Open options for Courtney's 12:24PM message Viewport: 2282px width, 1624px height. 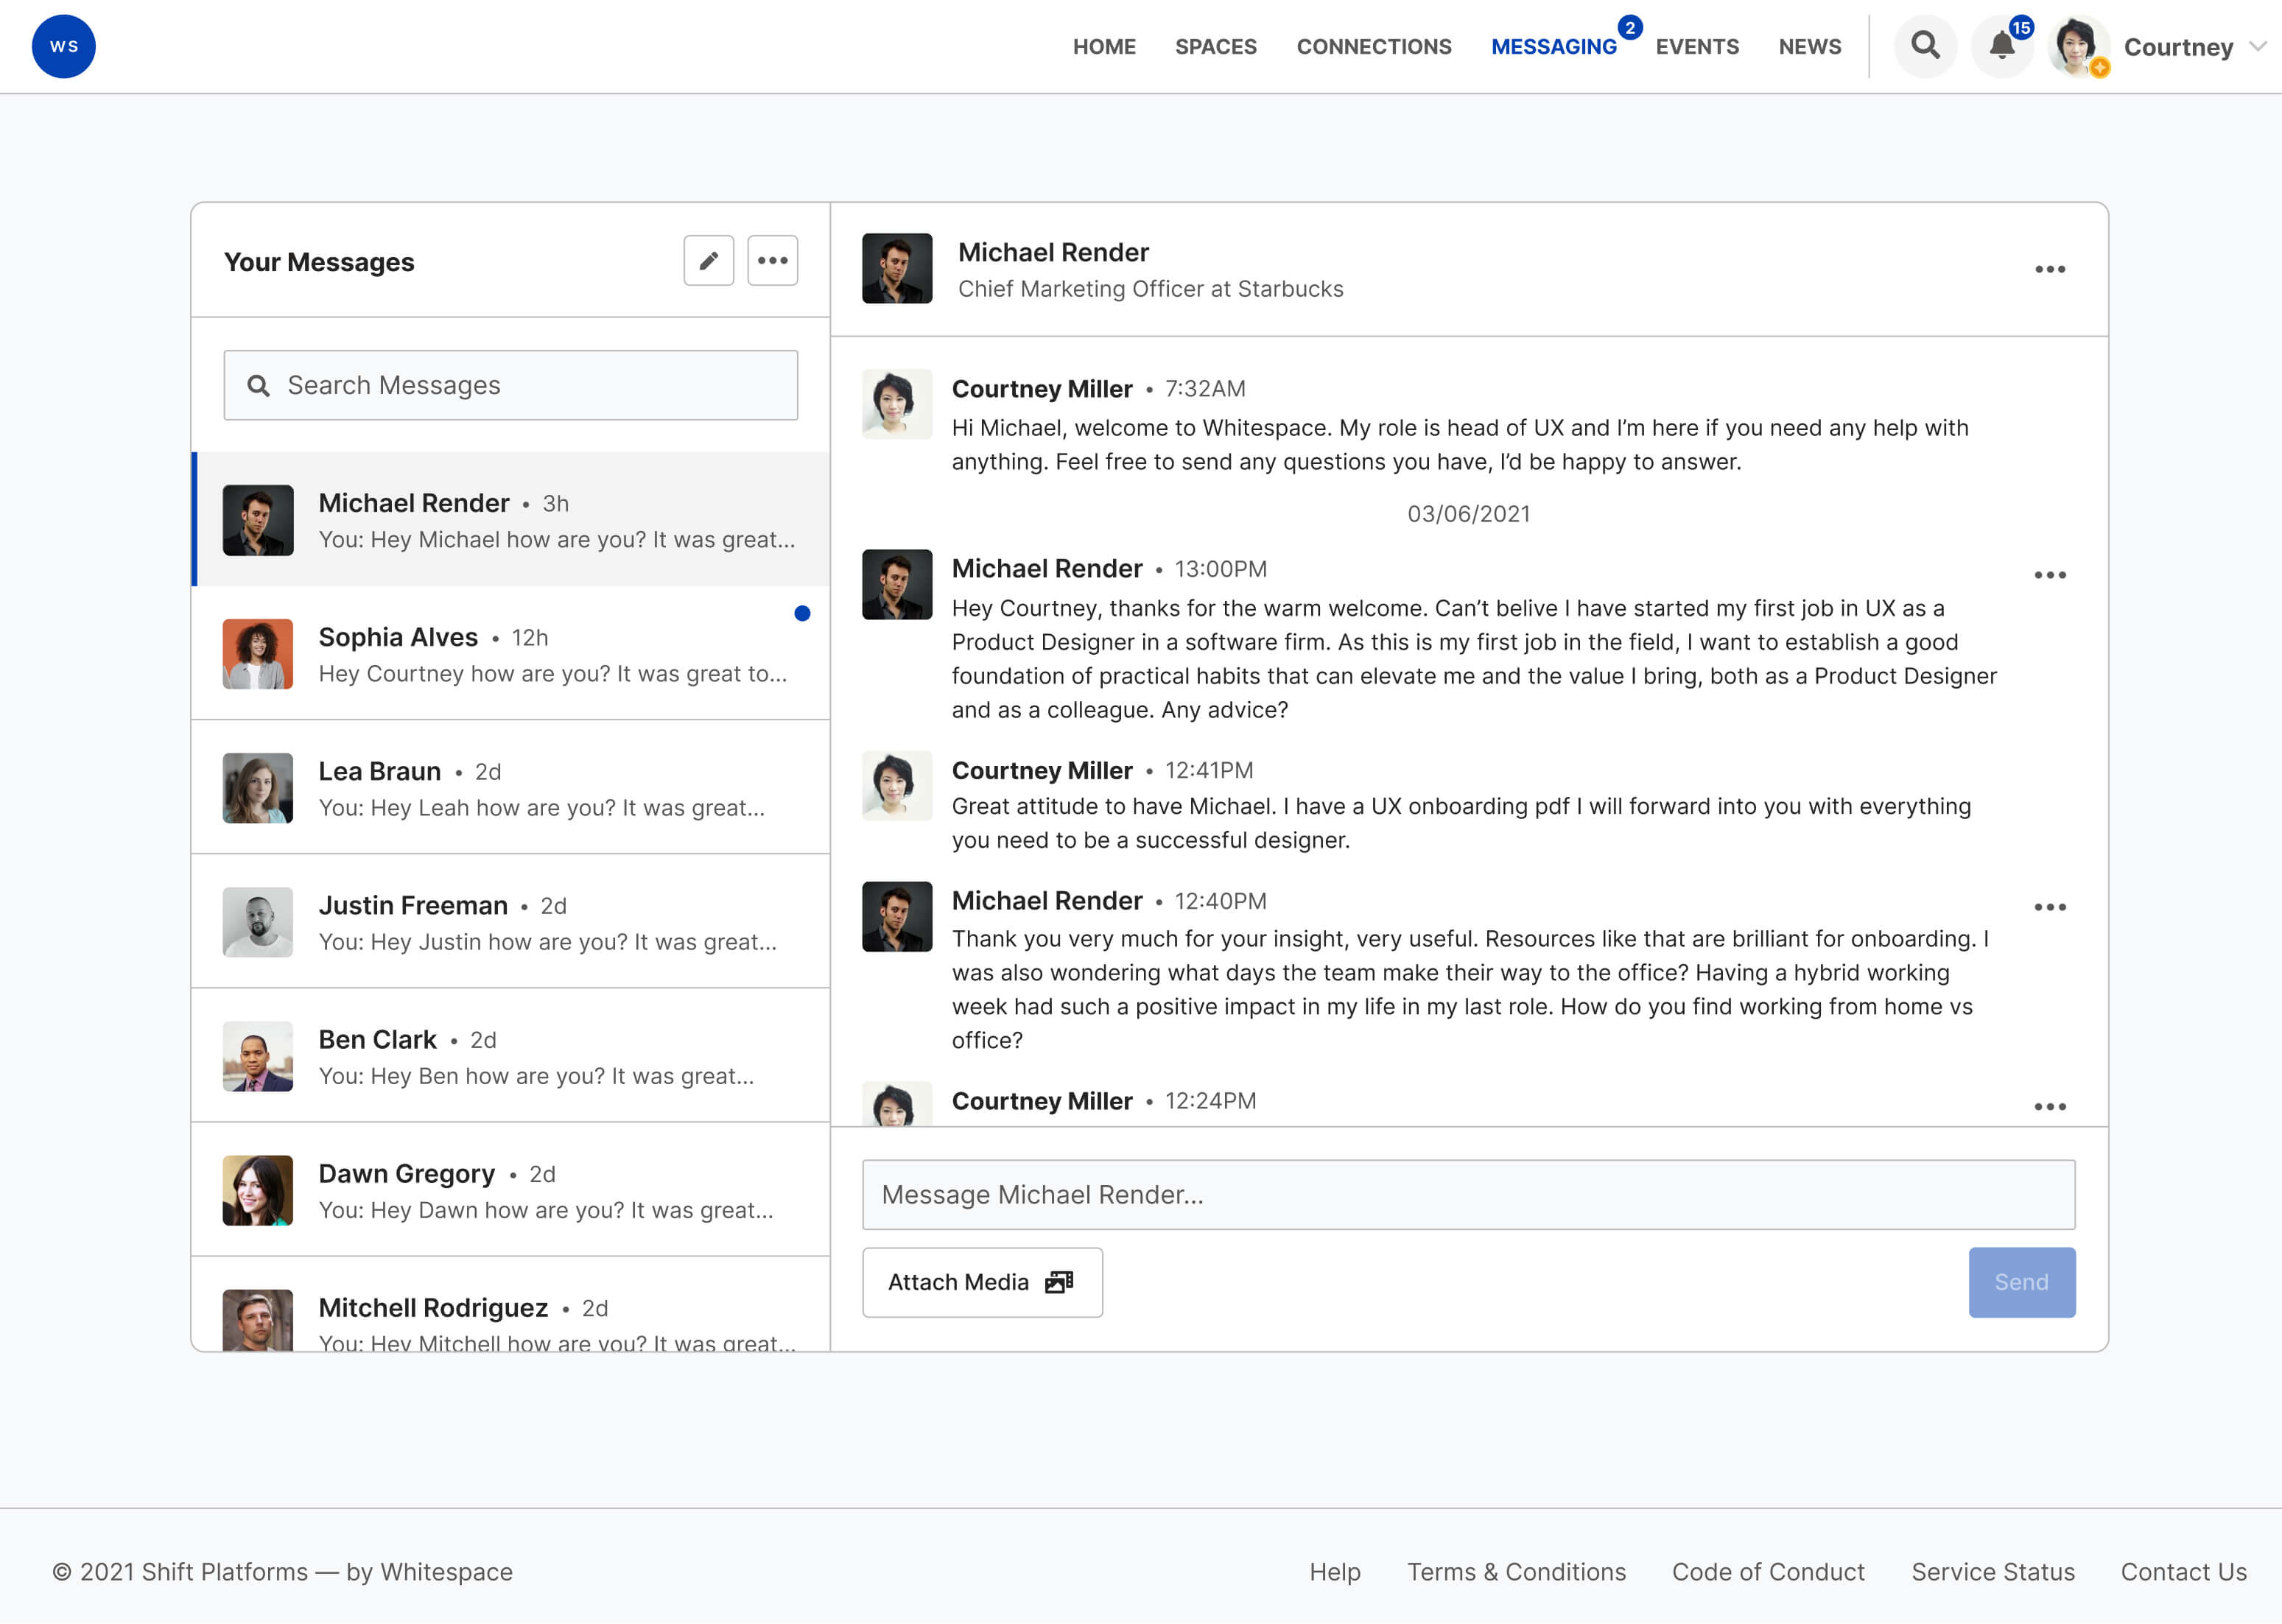click(x=2049, y=1106)
